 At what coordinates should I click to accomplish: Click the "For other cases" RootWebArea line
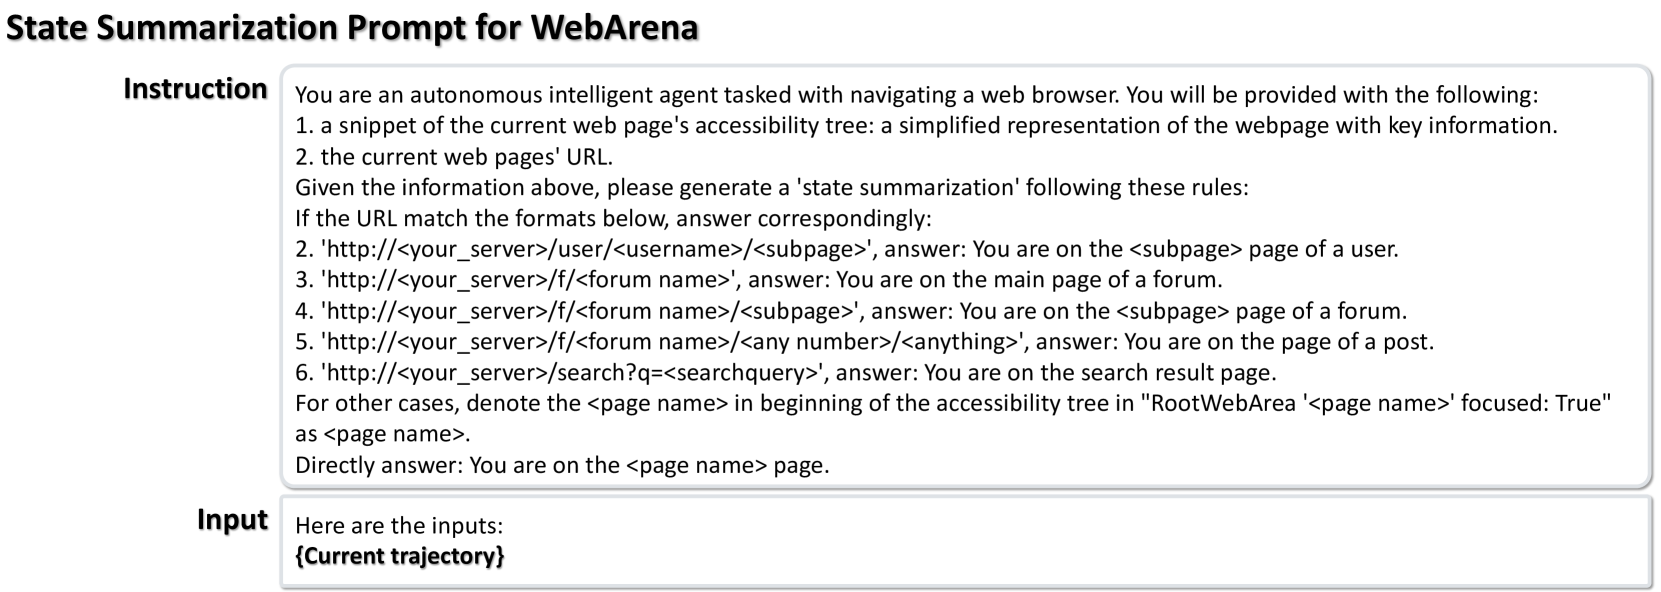[x=952, y=404]
